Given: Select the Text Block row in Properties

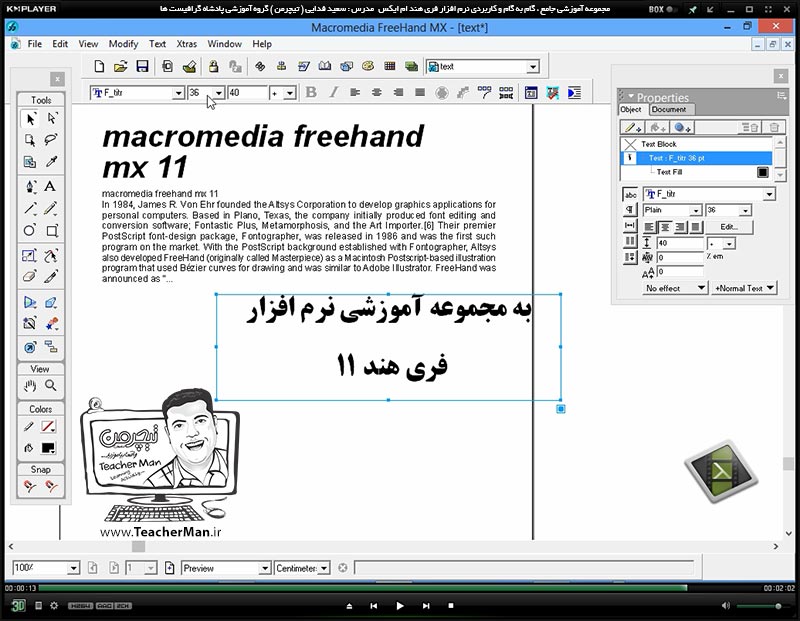Looking at the screenshot, I should coord(696,144).
